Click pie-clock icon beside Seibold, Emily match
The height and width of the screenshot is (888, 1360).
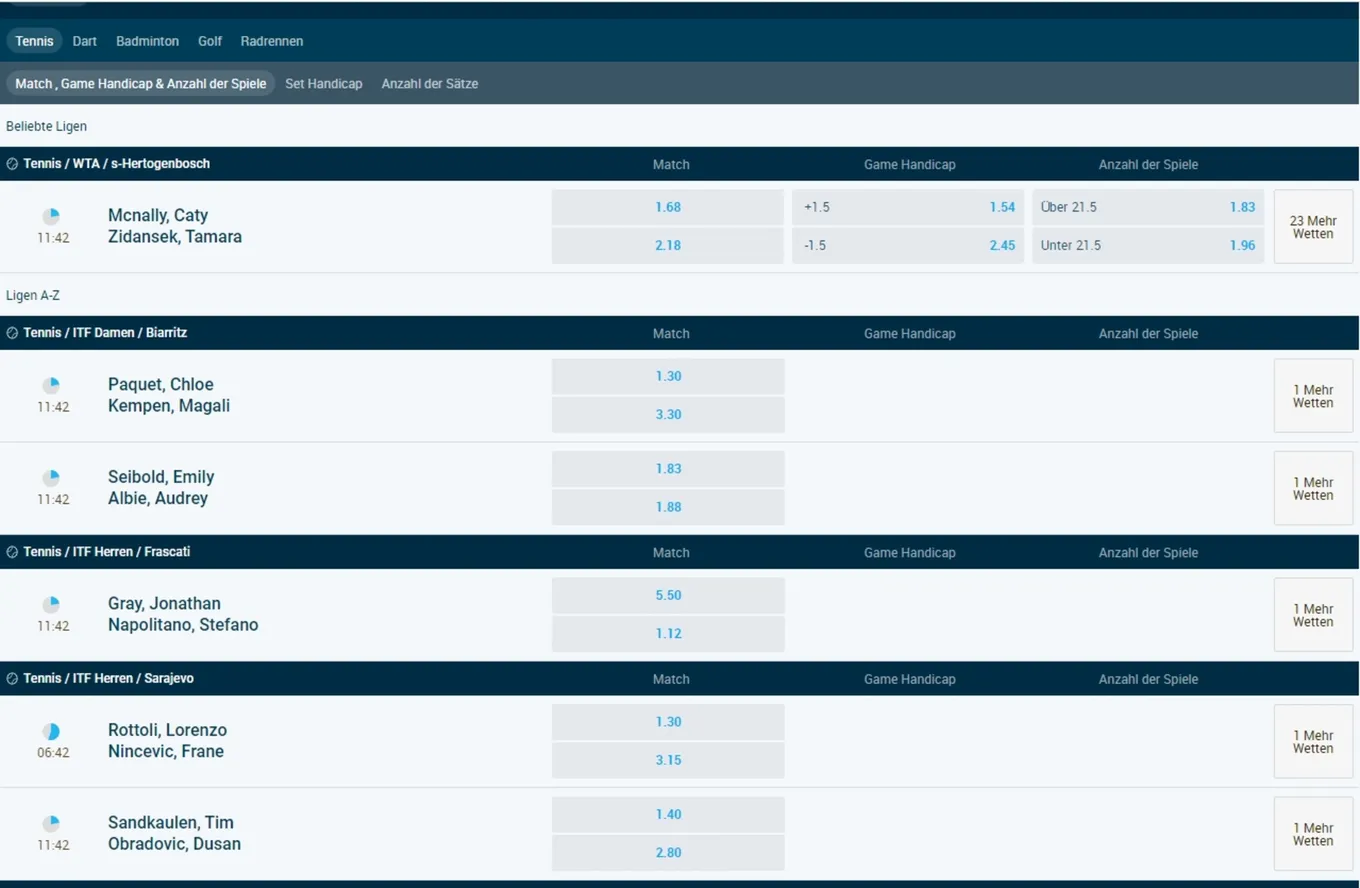coord(51,478)
